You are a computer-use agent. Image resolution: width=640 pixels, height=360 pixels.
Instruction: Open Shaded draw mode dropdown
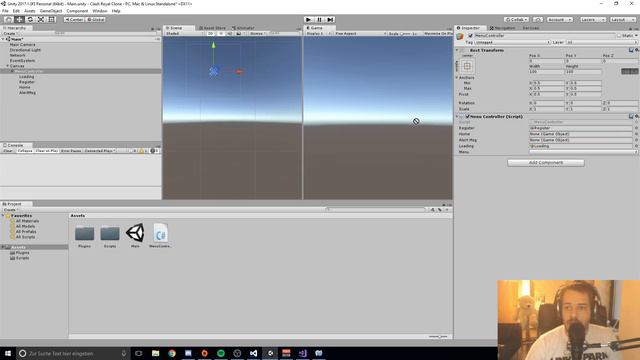tap(184, 33)
